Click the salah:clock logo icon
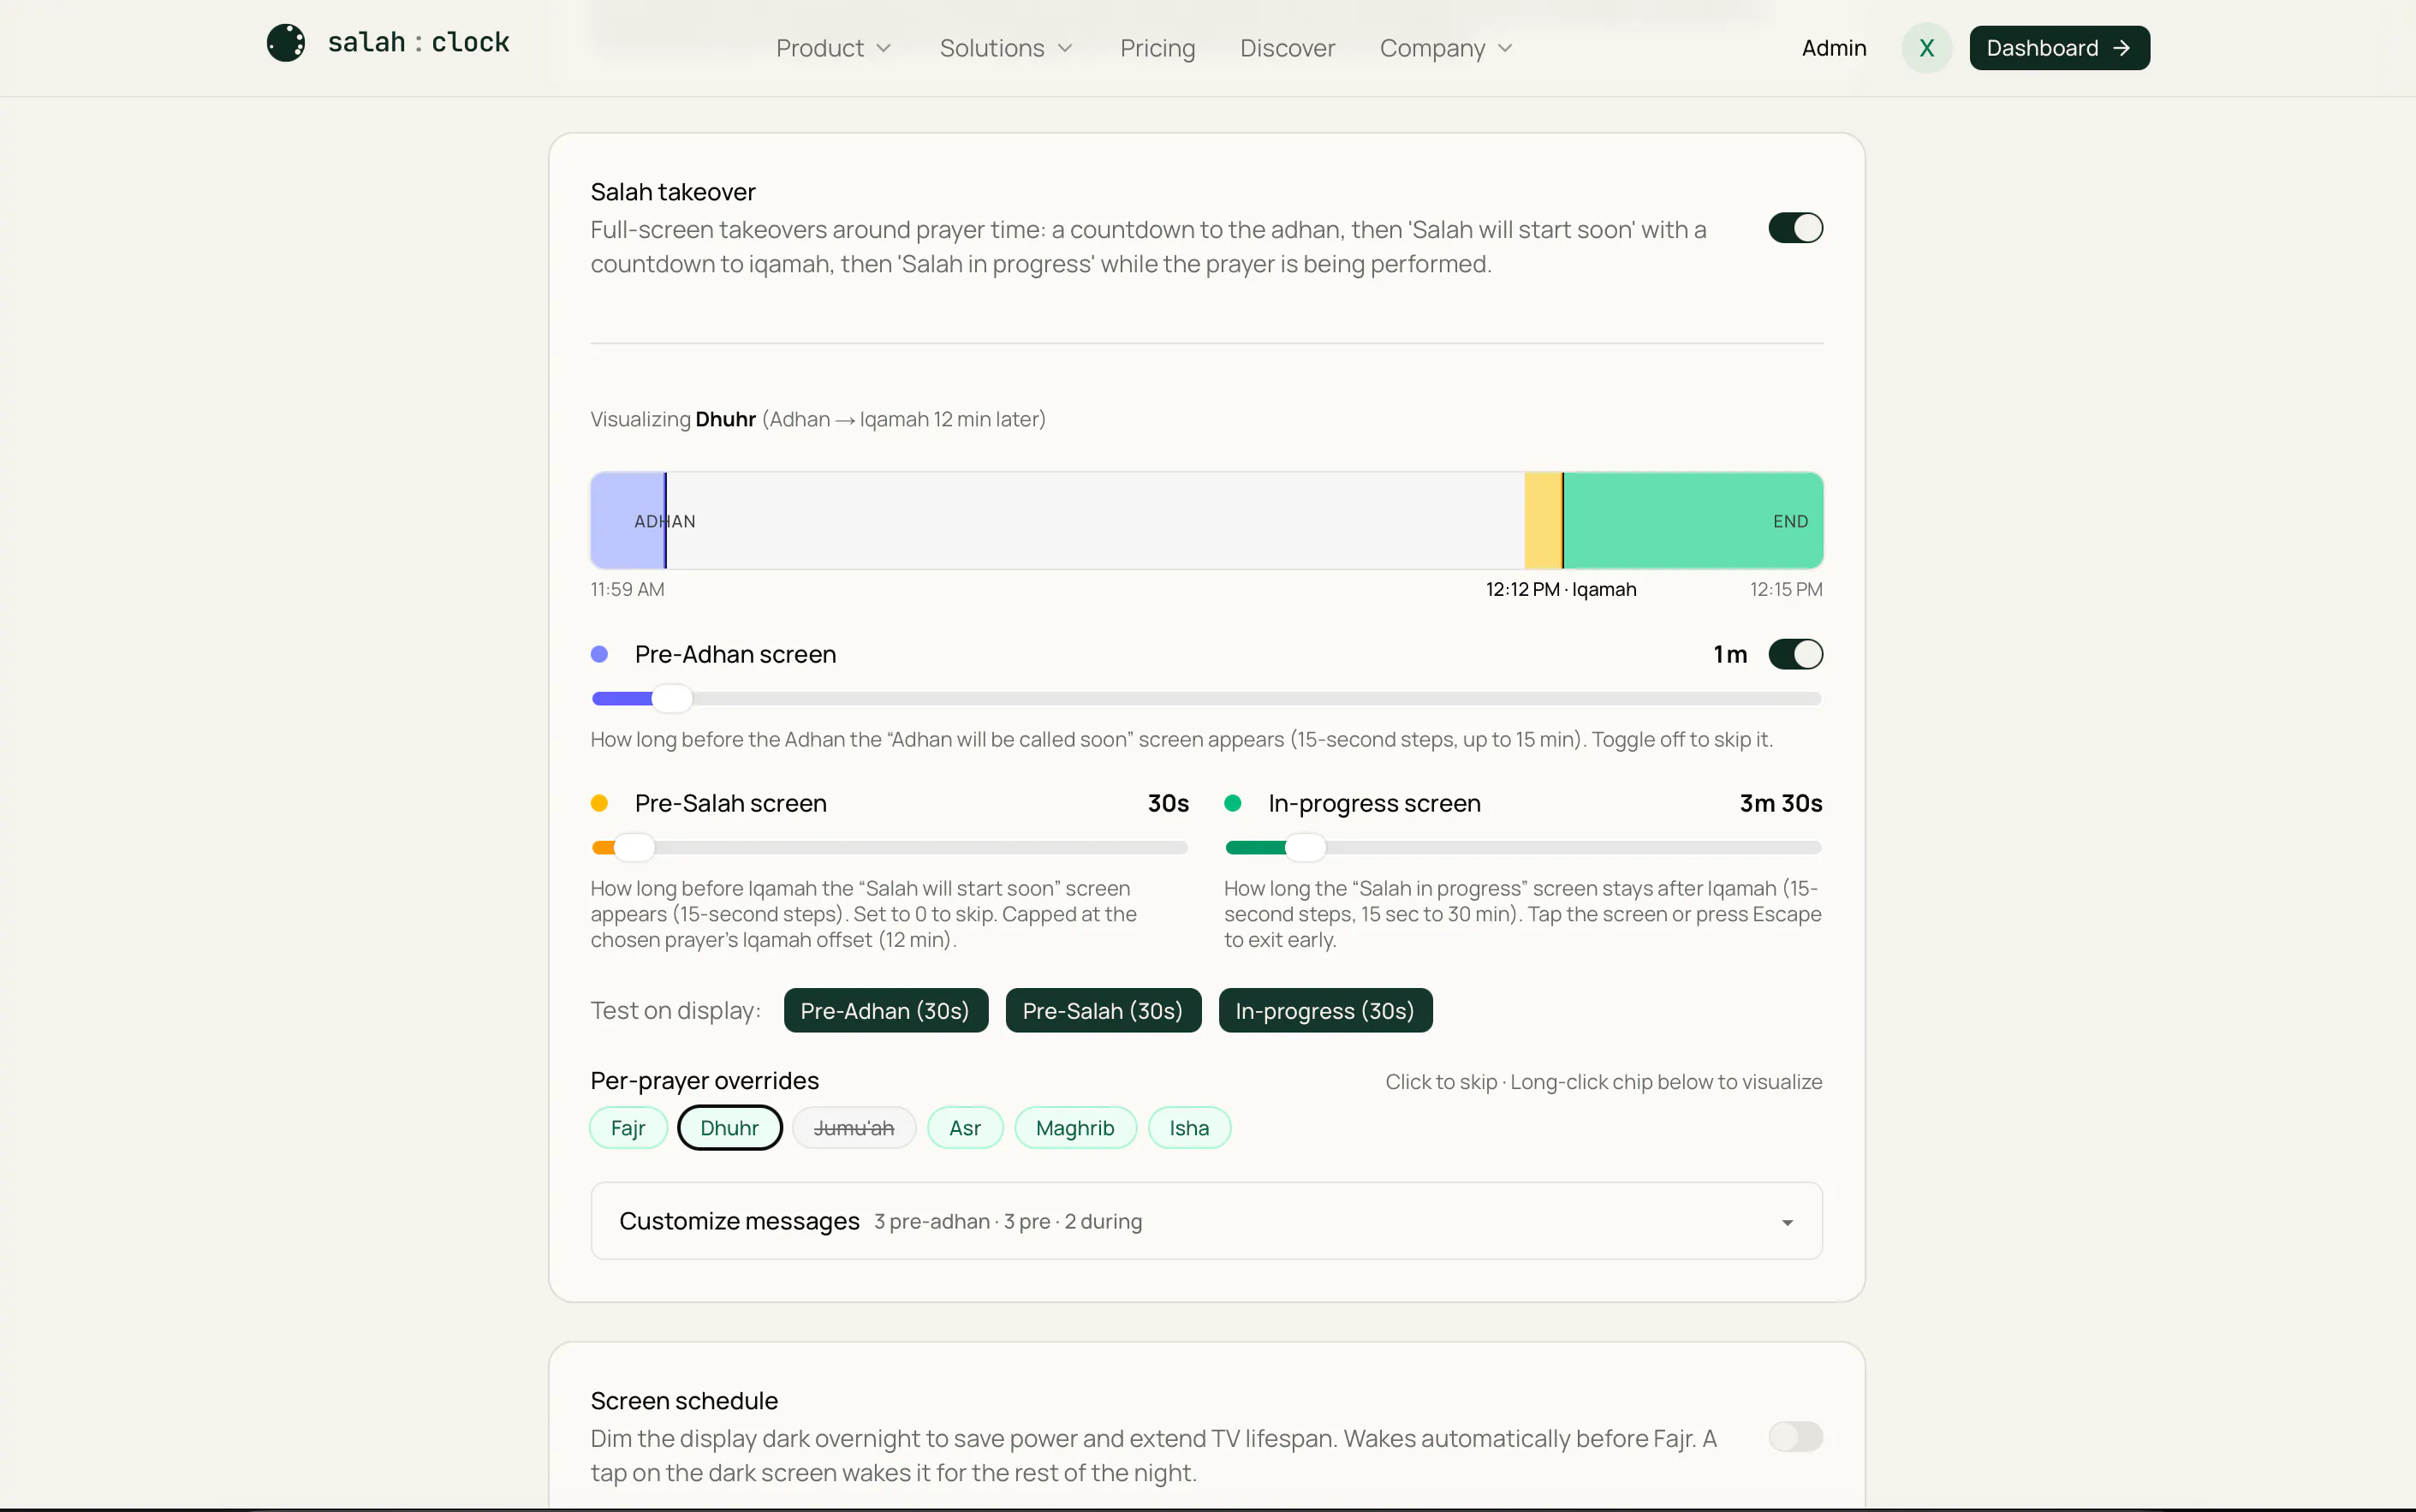 coord(286,43)
